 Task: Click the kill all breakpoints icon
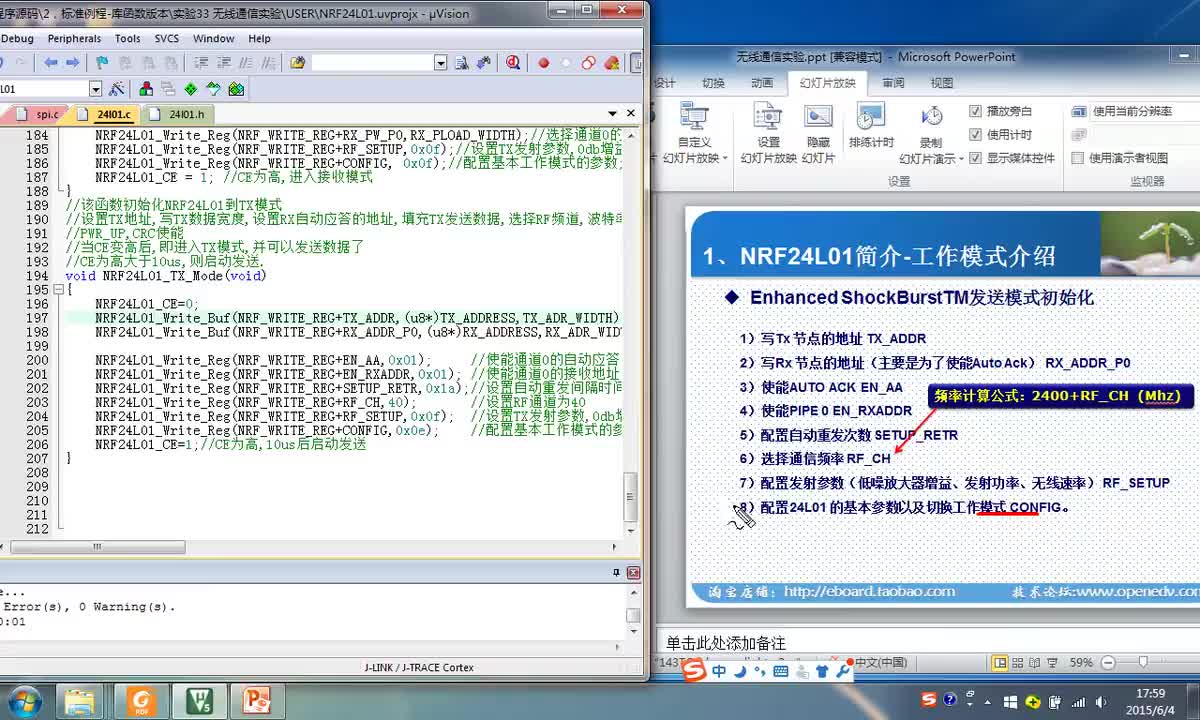(610, 62)
